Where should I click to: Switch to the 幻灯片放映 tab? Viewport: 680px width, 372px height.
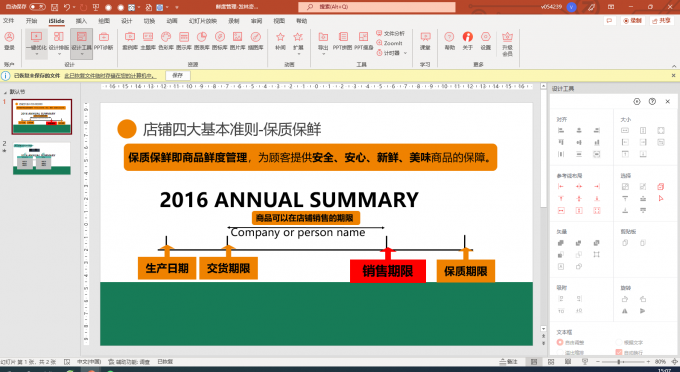(203, 21)
